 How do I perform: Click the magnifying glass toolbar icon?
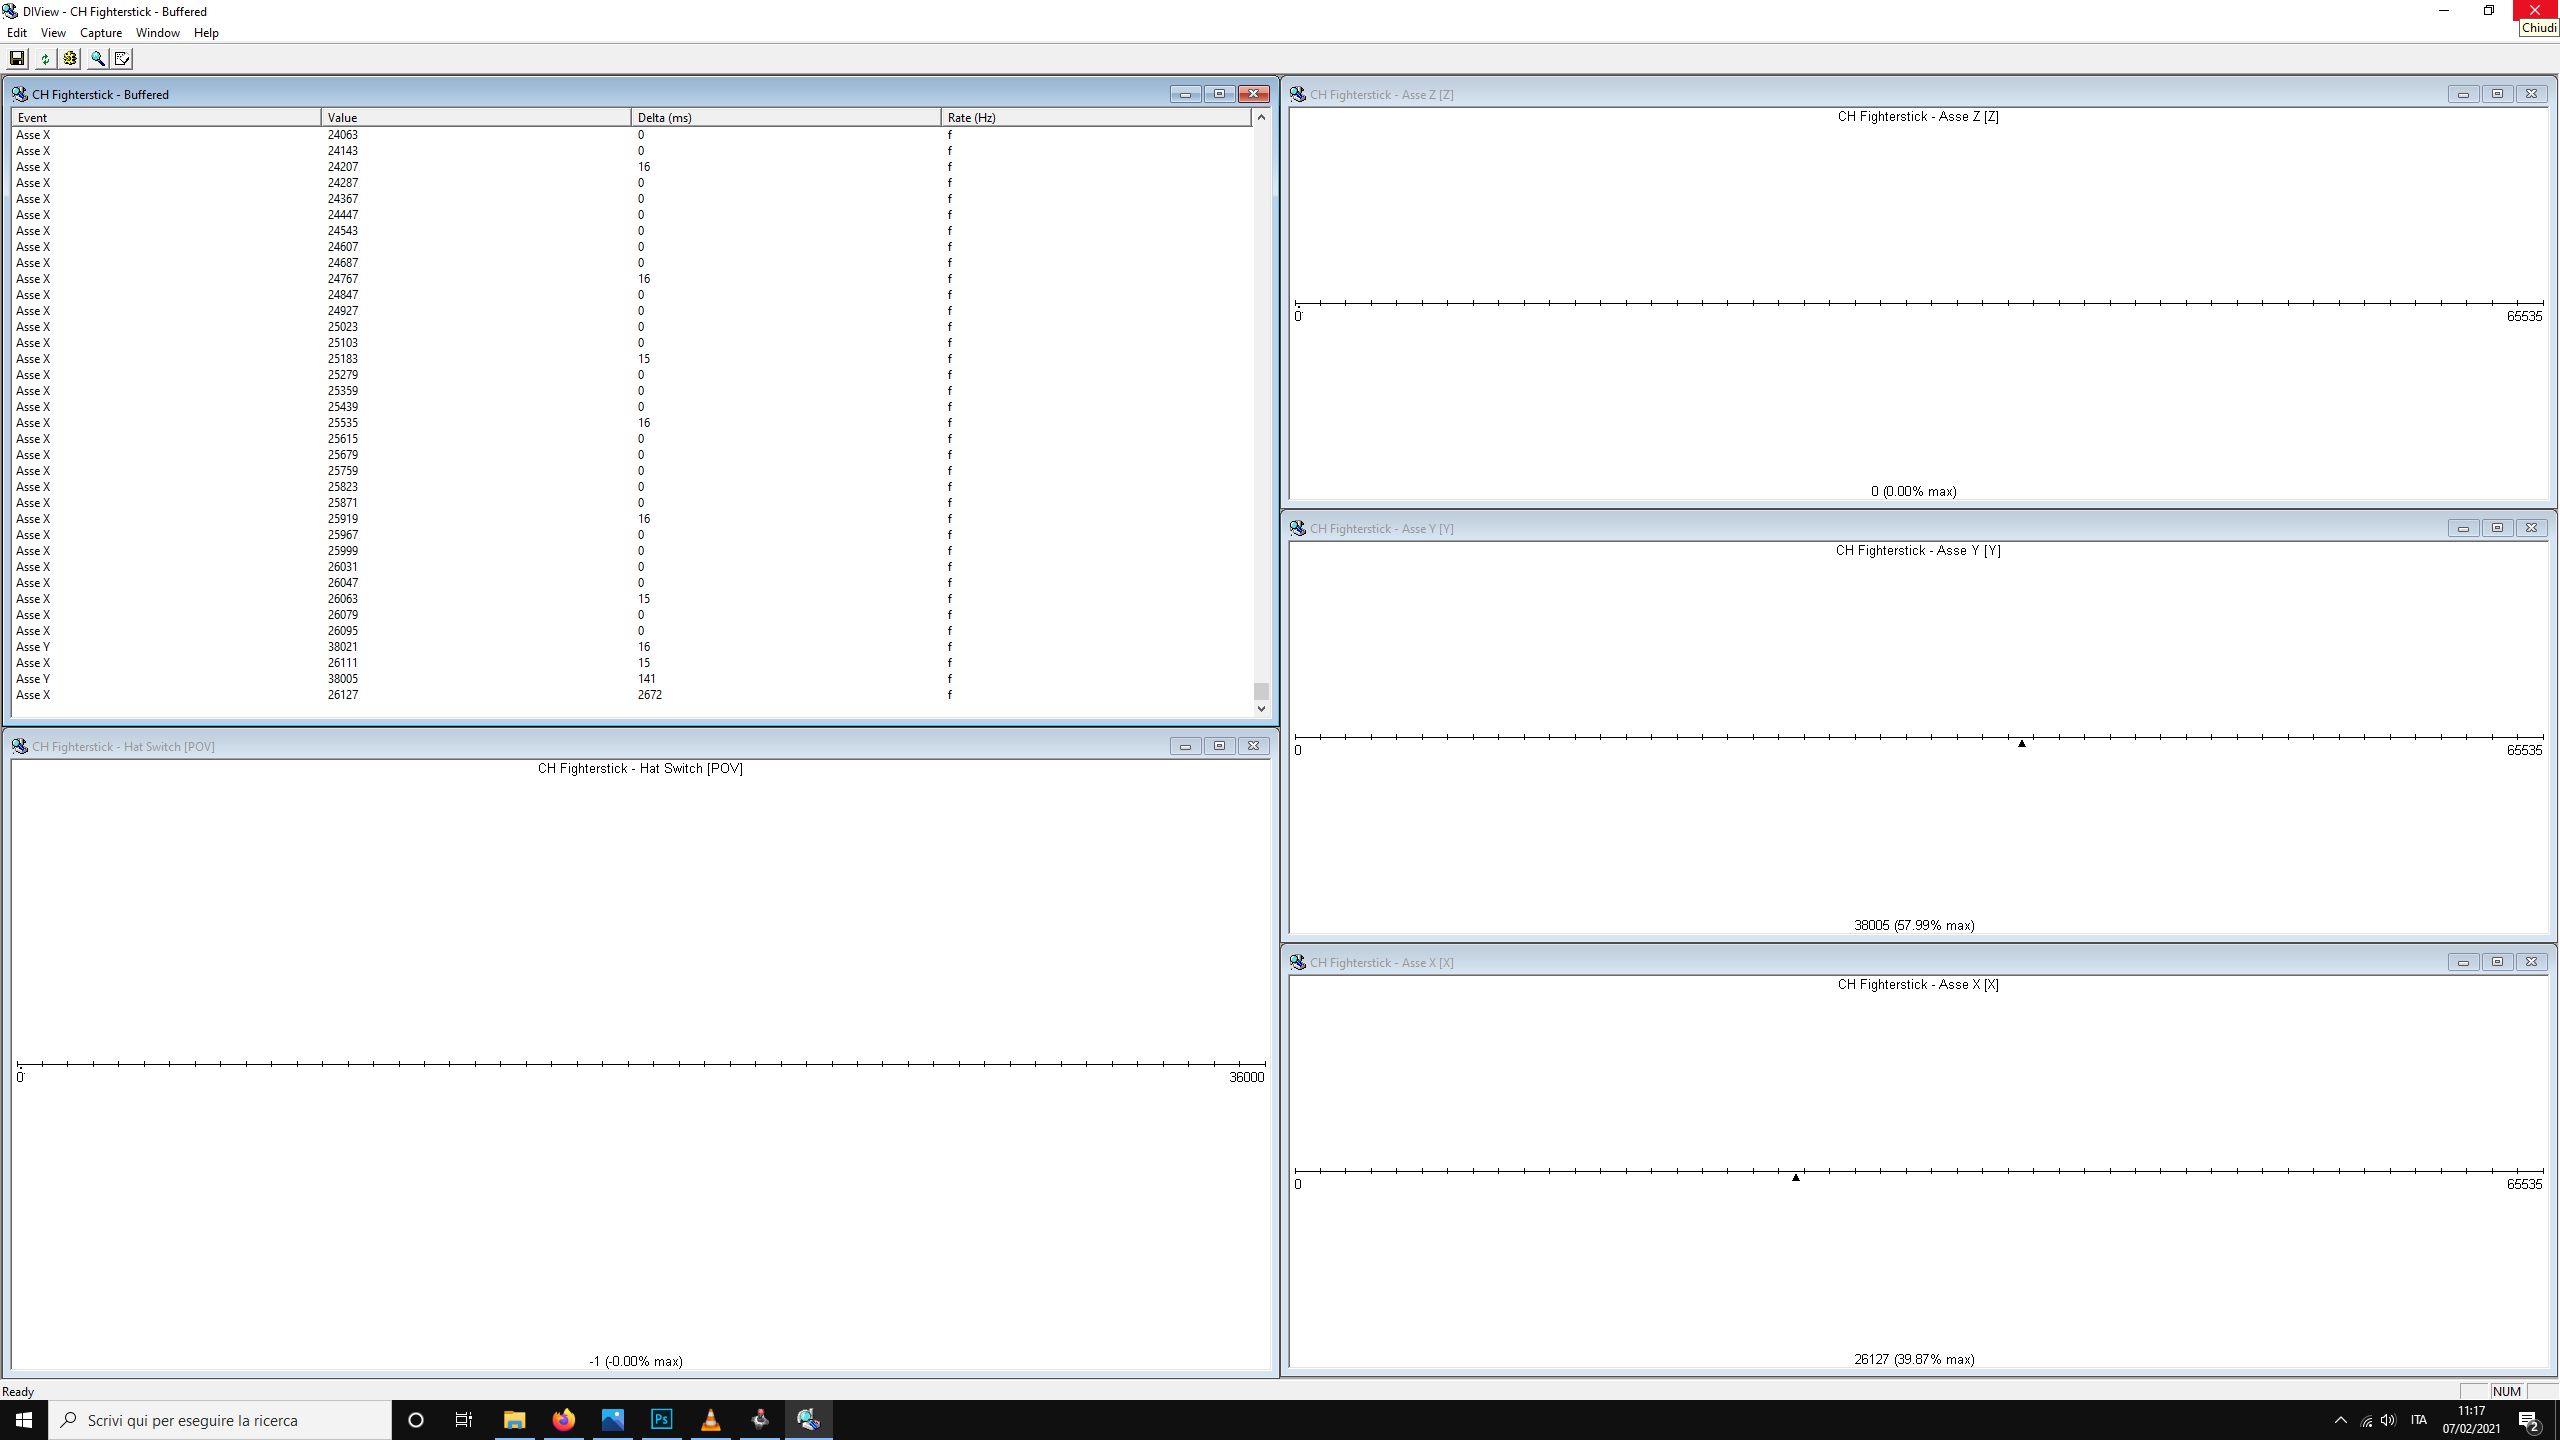click(98, 59)
